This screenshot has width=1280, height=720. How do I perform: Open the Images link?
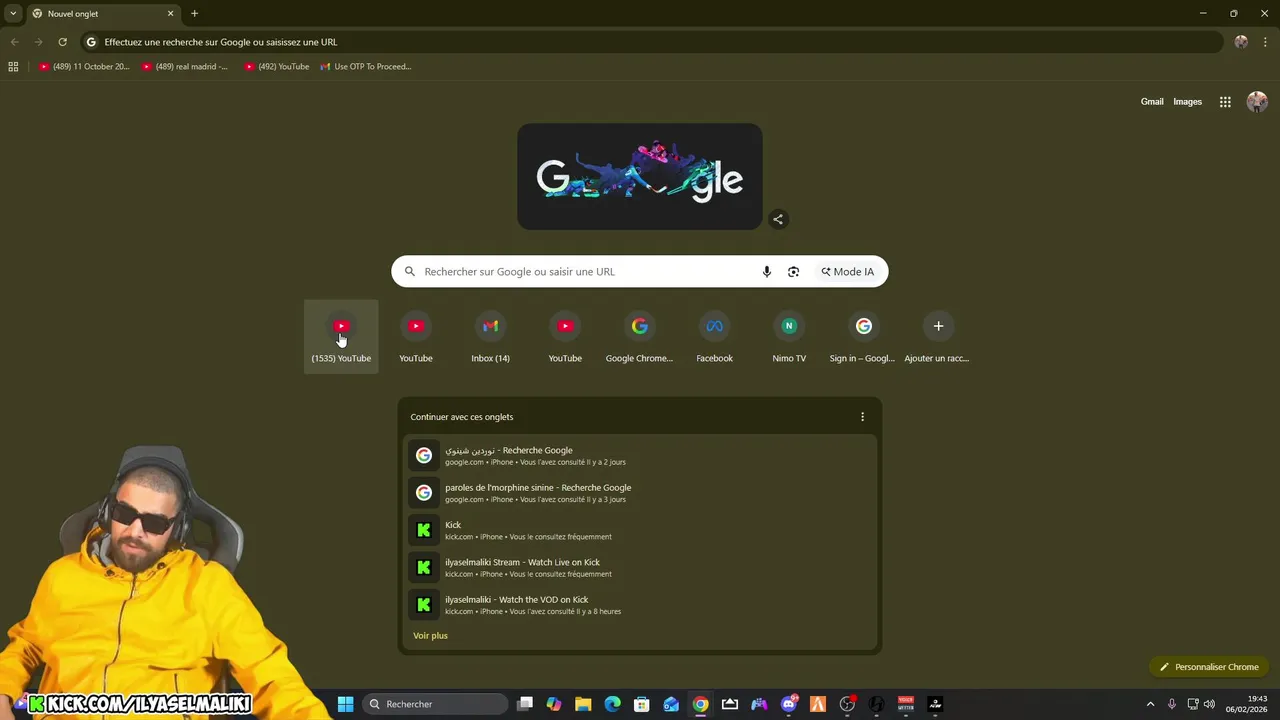pyautogui.click(x=1187, y=102)
